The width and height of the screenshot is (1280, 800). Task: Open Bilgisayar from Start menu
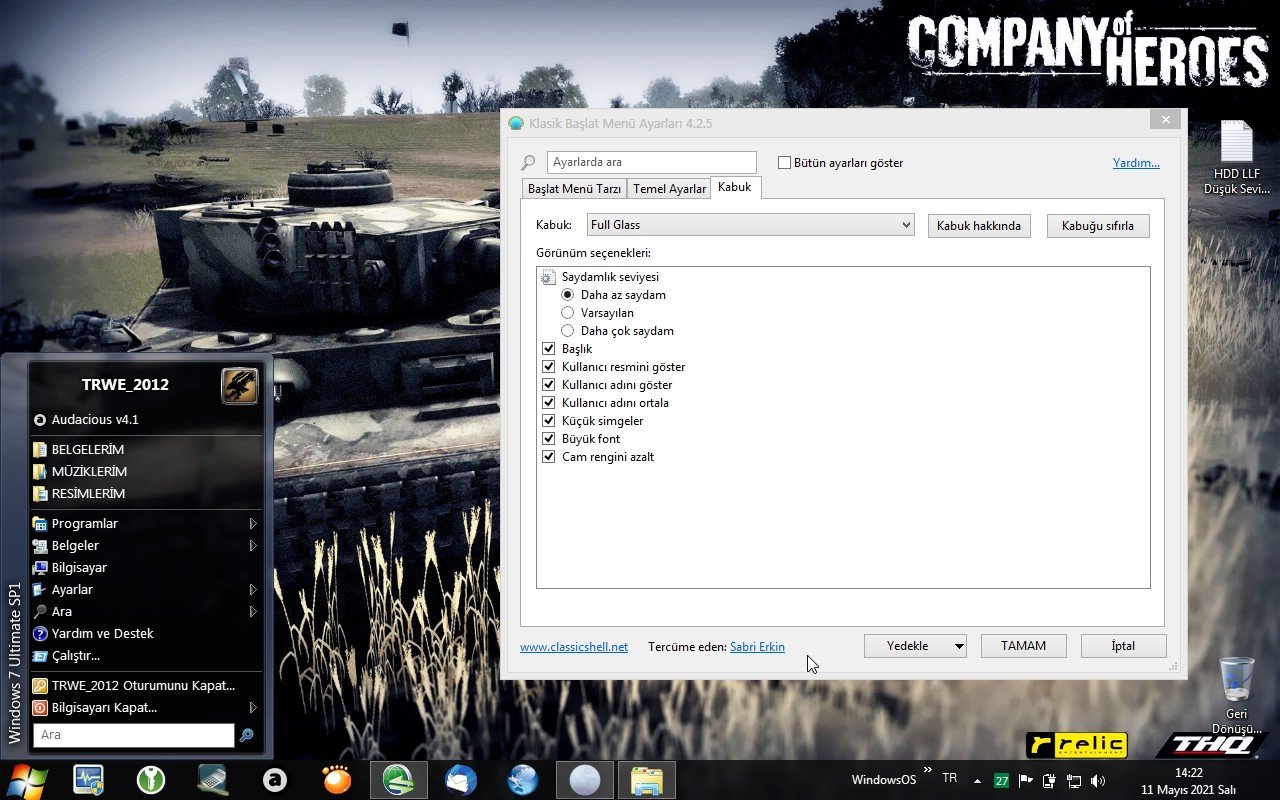click(146, 567)
